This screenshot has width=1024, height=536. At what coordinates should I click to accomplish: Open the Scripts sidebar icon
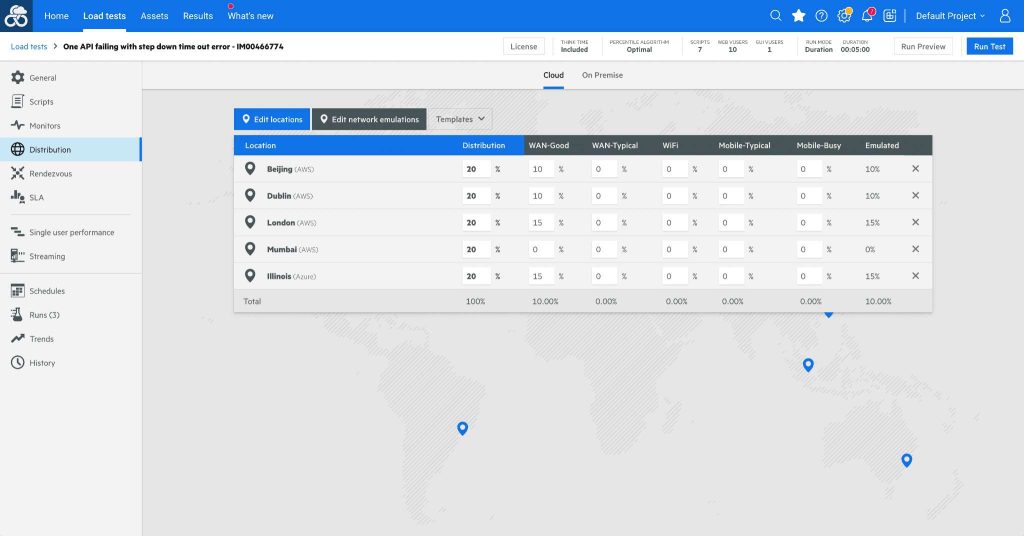tap(18, 101)
